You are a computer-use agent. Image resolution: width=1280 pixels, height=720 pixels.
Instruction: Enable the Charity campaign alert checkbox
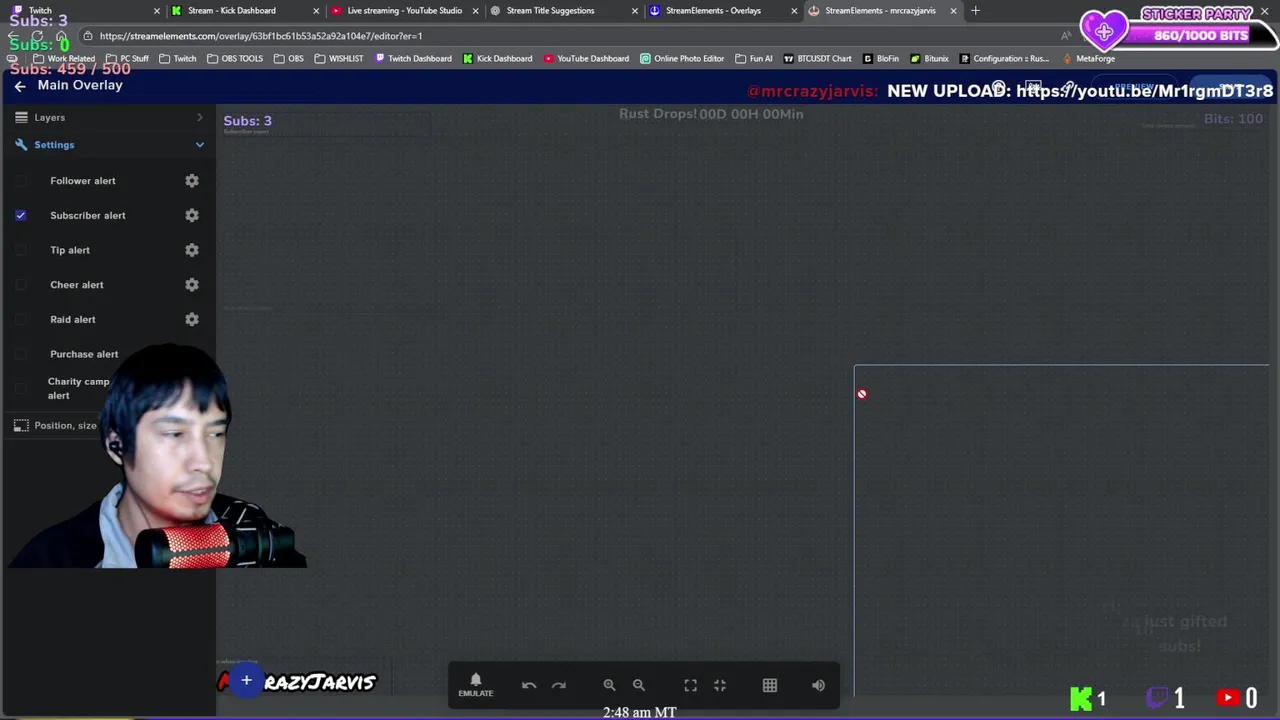pyautogui.click(x=21, y=388)
